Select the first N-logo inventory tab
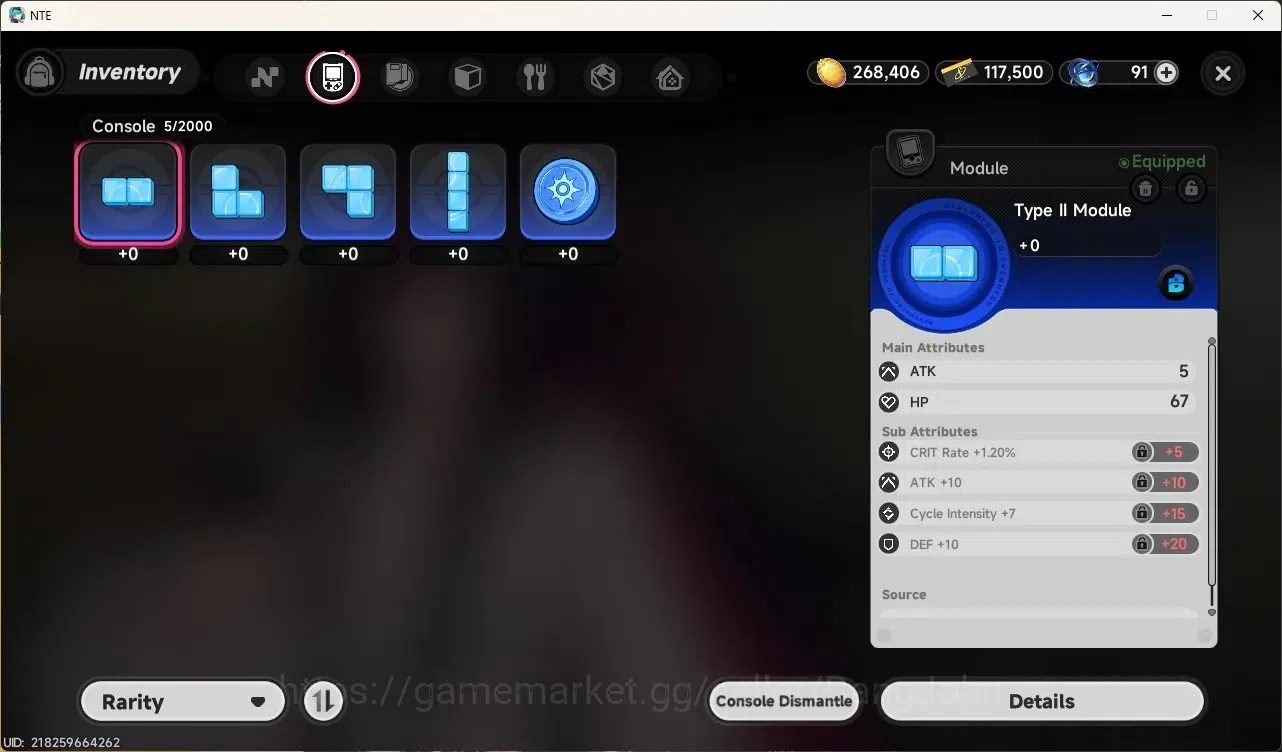This screenshot has width=1282, height=752. pos(265,77)
